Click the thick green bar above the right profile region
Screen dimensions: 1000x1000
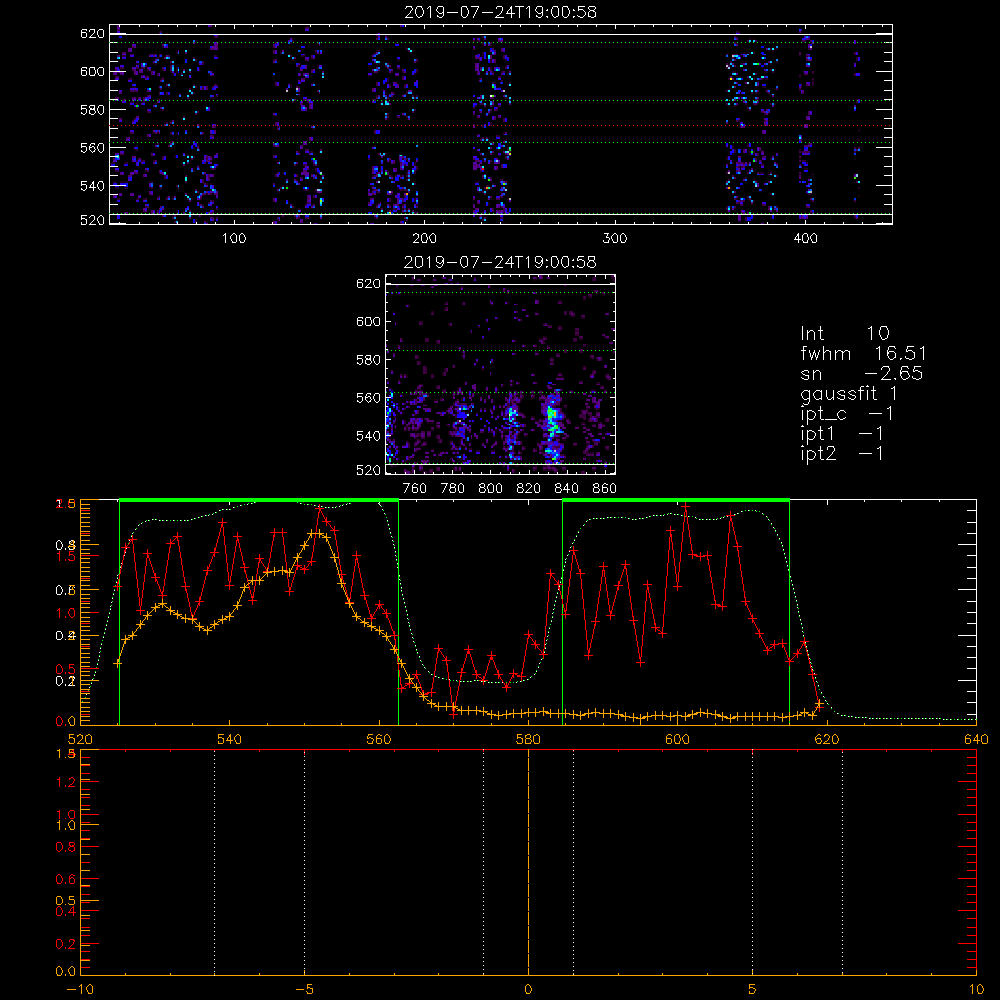point(676,500)
